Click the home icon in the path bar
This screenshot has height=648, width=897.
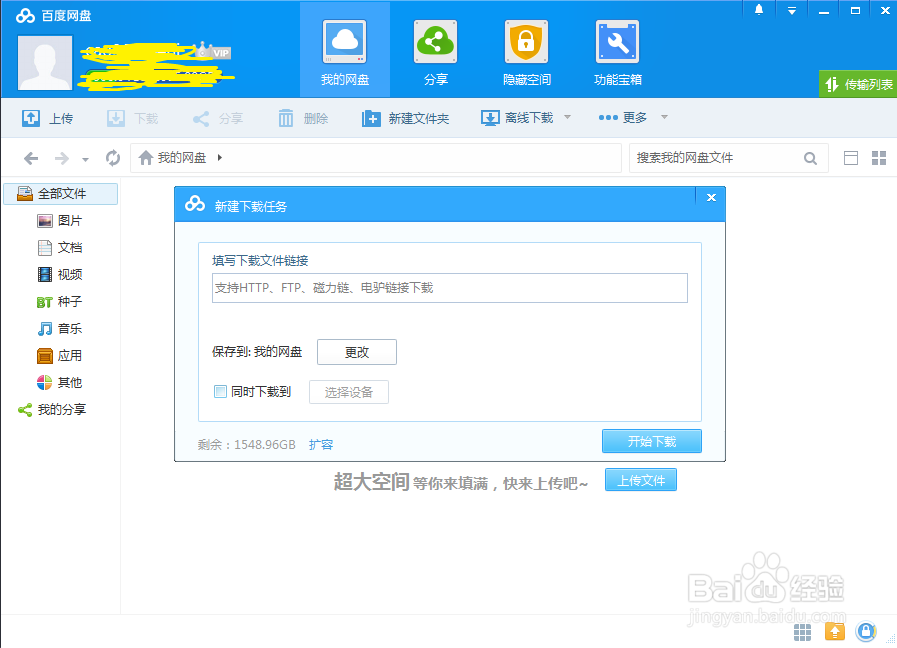pos(146,157)
